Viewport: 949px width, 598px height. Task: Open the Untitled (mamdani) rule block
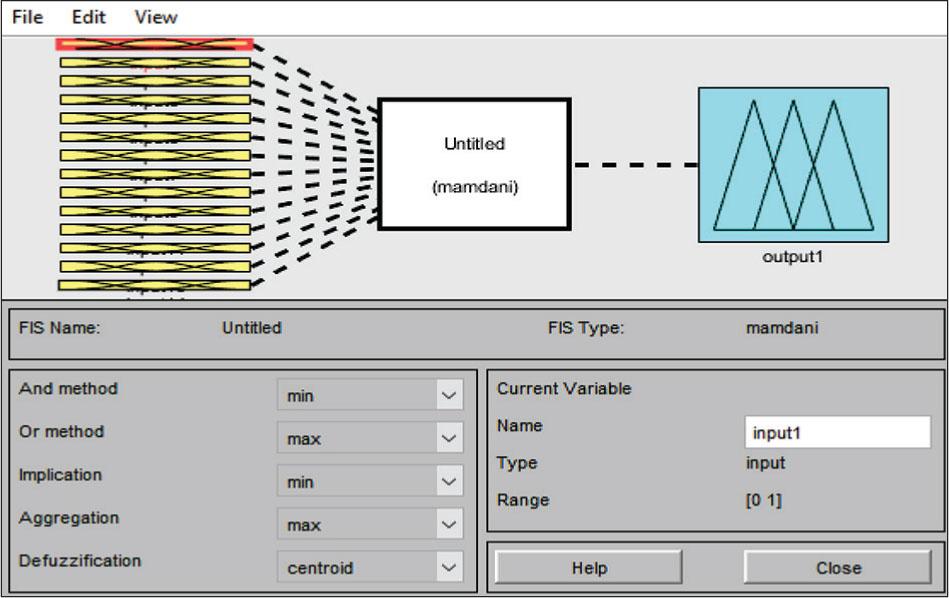coord(474,164)
